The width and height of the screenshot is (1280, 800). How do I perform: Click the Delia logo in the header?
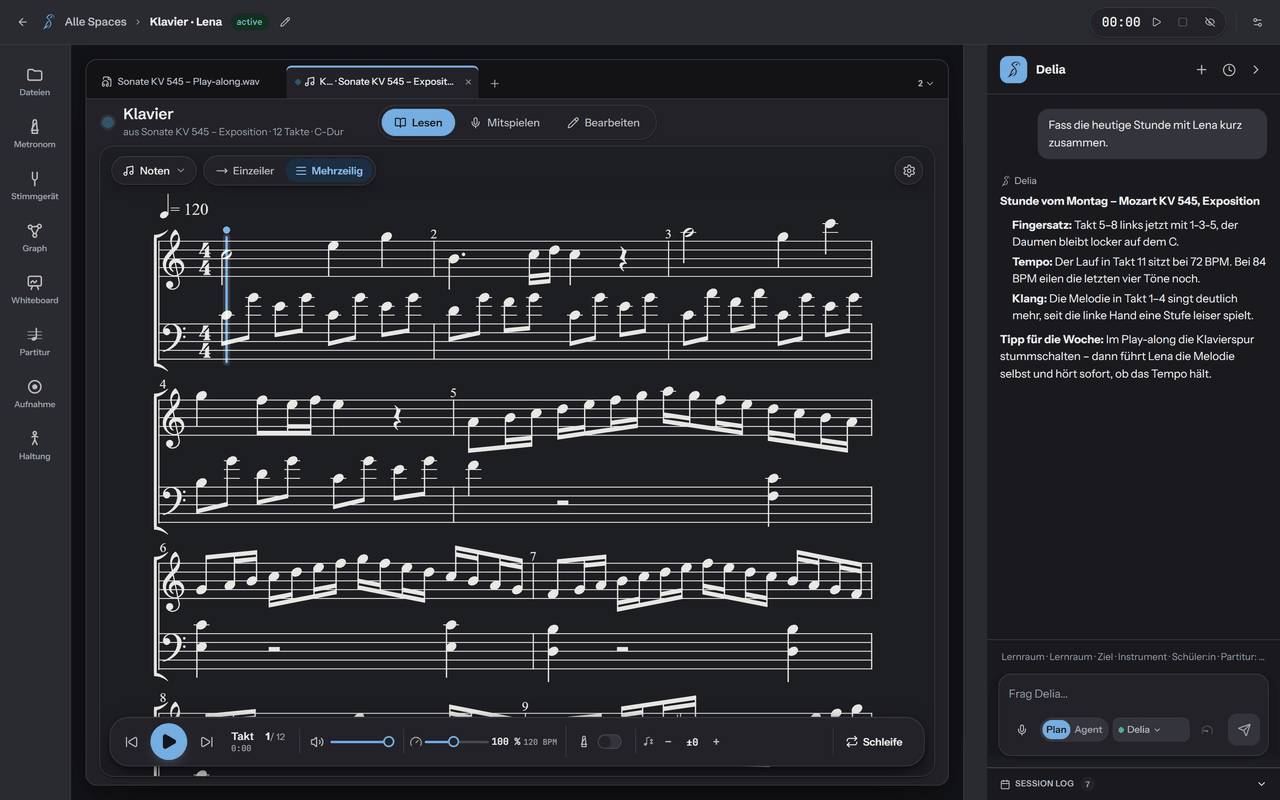1013,70
